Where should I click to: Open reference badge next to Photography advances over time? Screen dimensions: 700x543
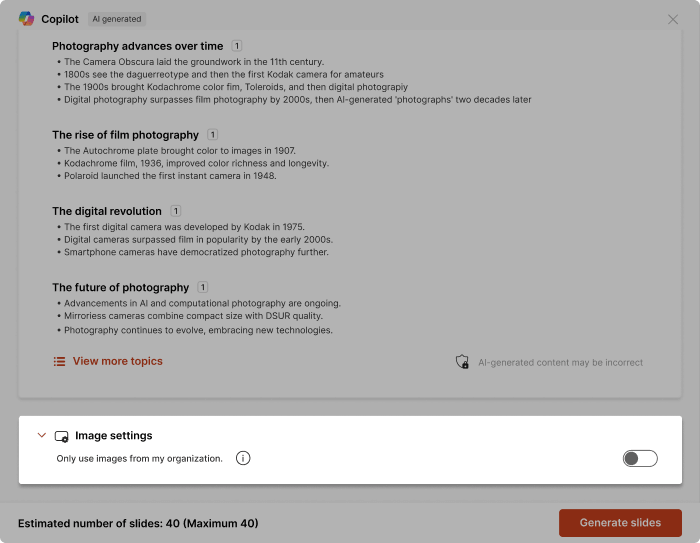click(x=237, y=46)
